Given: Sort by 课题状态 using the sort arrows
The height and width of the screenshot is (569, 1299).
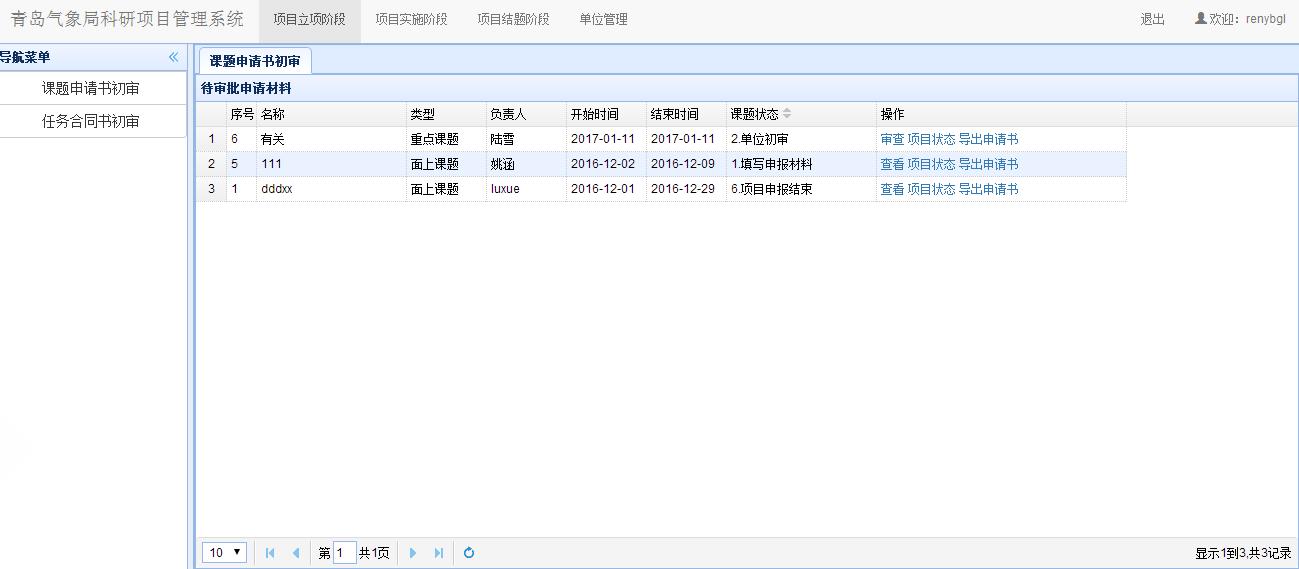Looking at the screenshot, I should point(787,114).
